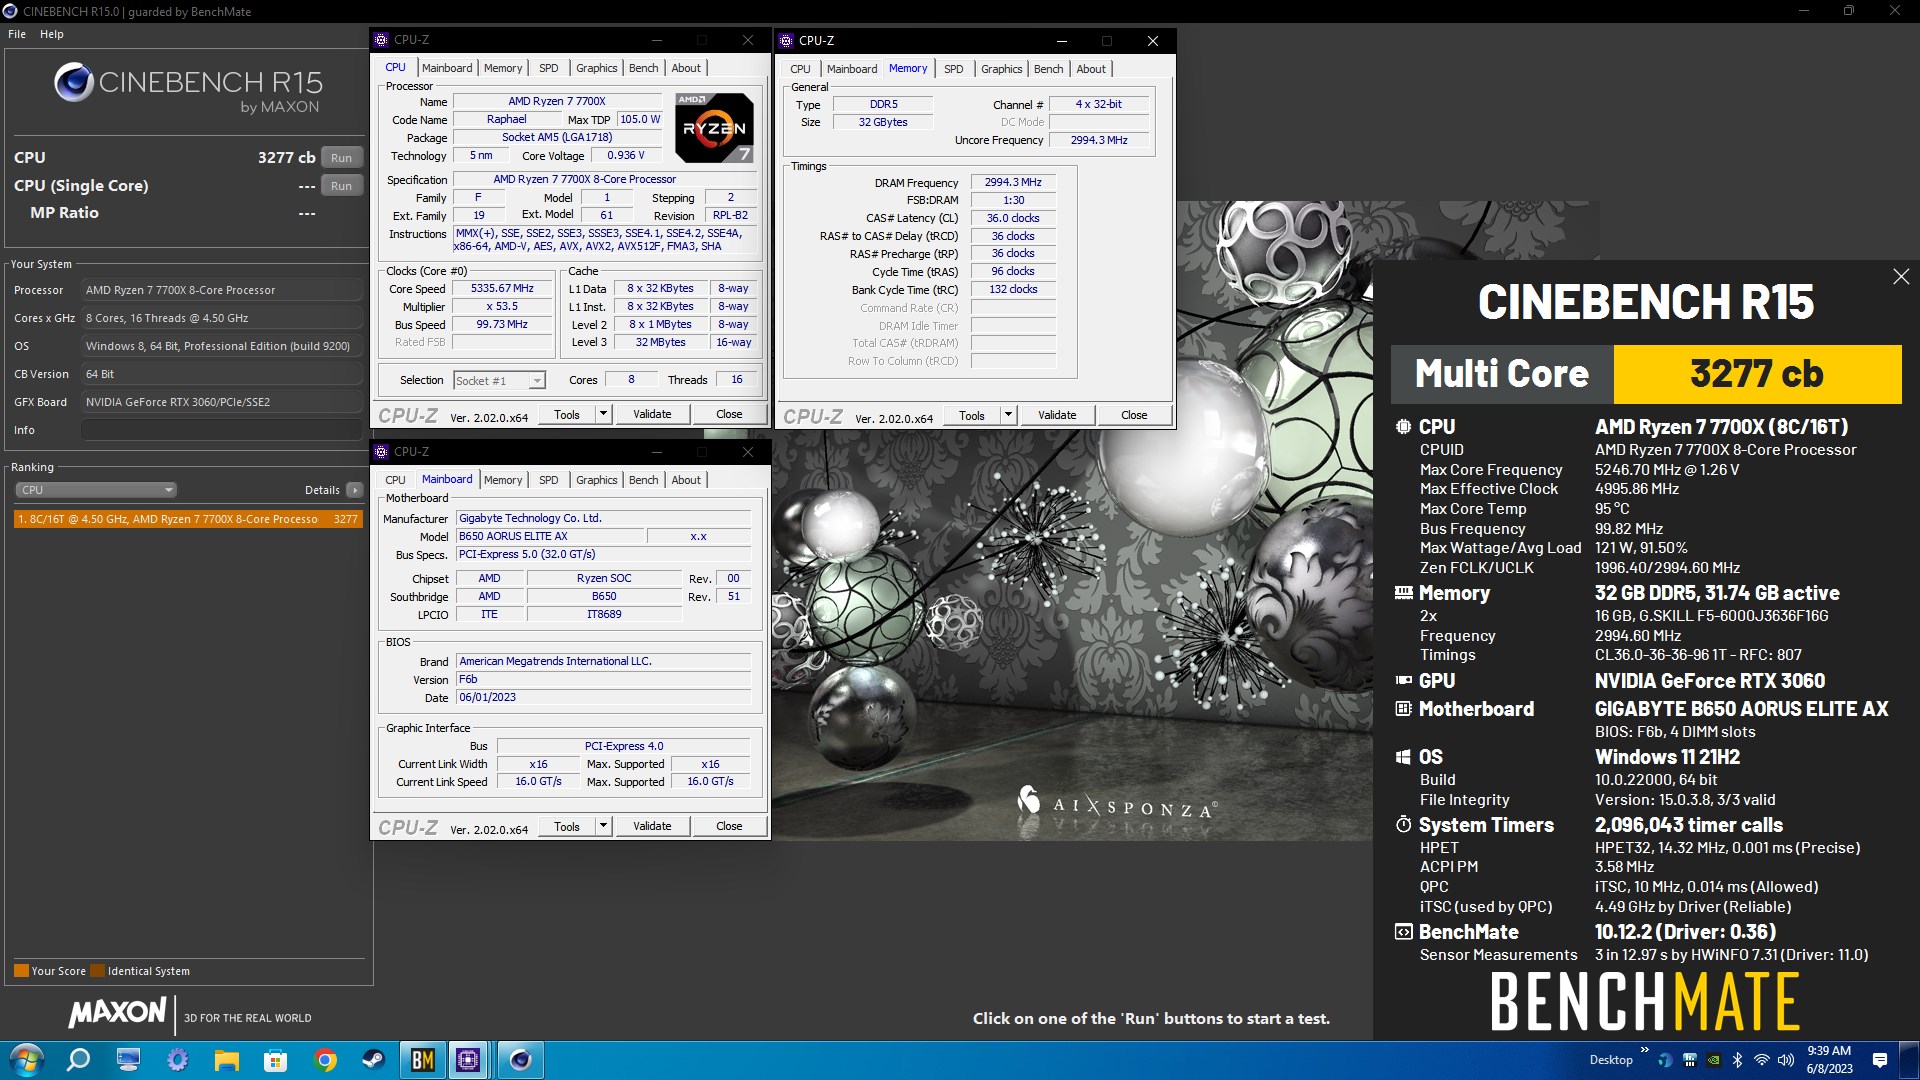The width and height of the screenshot is (1920, 1080).
Task: Expand the Desktop toolbar chevron on taskbar
Action: point(1645,1050)
